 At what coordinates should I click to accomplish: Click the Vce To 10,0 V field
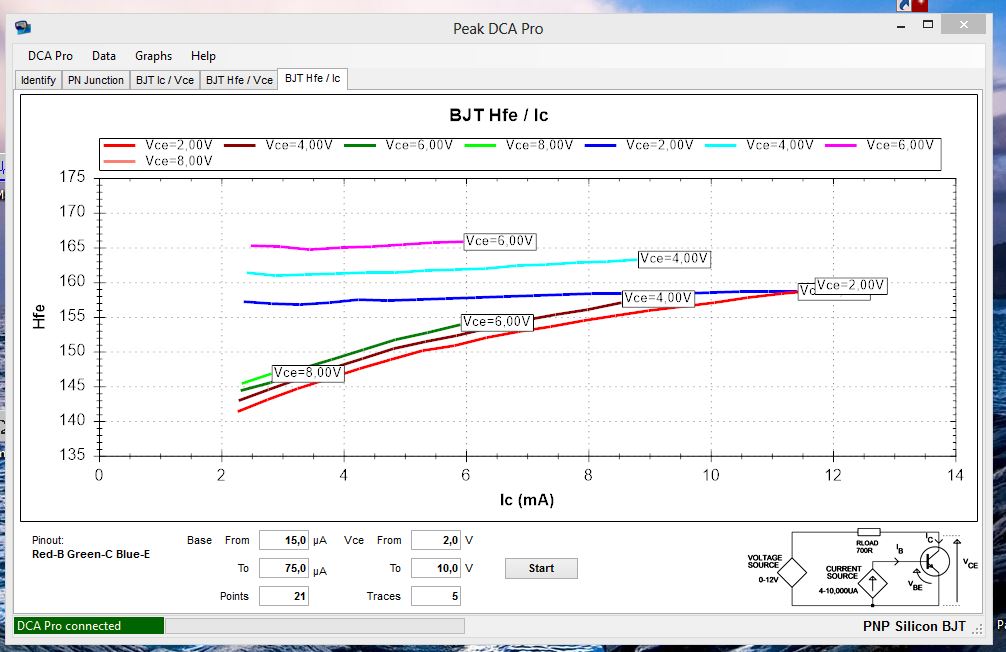(436, 569)
